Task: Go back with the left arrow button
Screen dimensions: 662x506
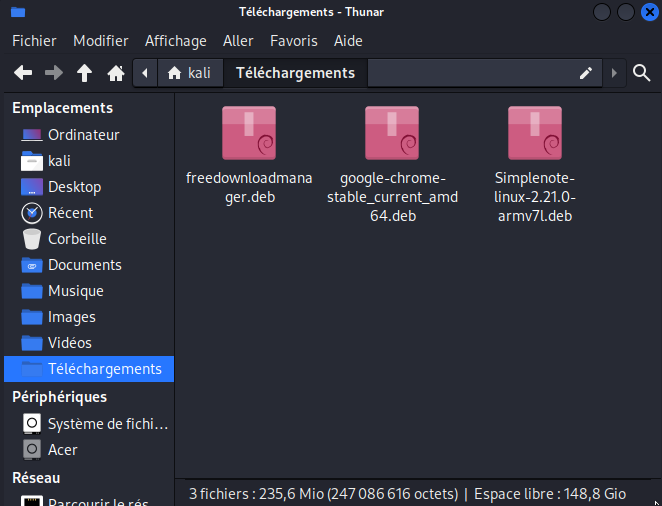Action: [x=23, y=73]
